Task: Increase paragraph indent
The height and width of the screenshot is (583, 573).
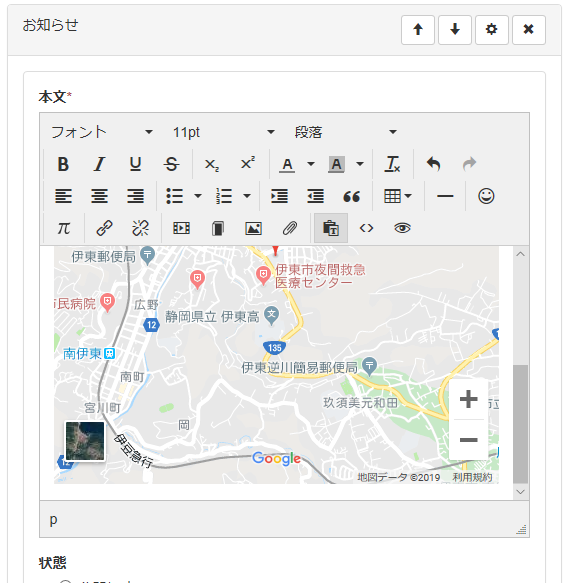Action: (x=279, y=196)
